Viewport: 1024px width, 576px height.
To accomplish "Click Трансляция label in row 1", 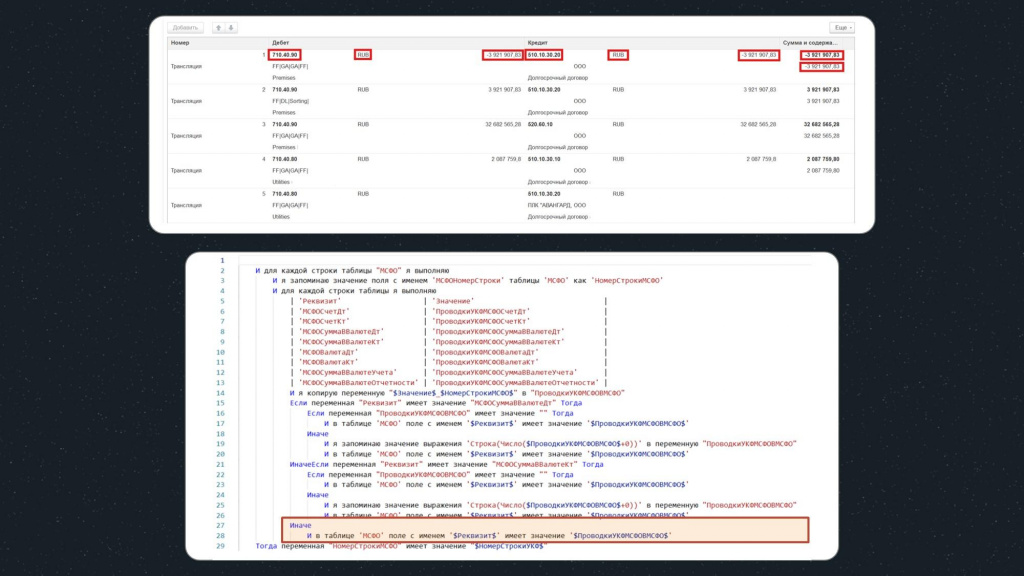I will [x=186, y=67].
